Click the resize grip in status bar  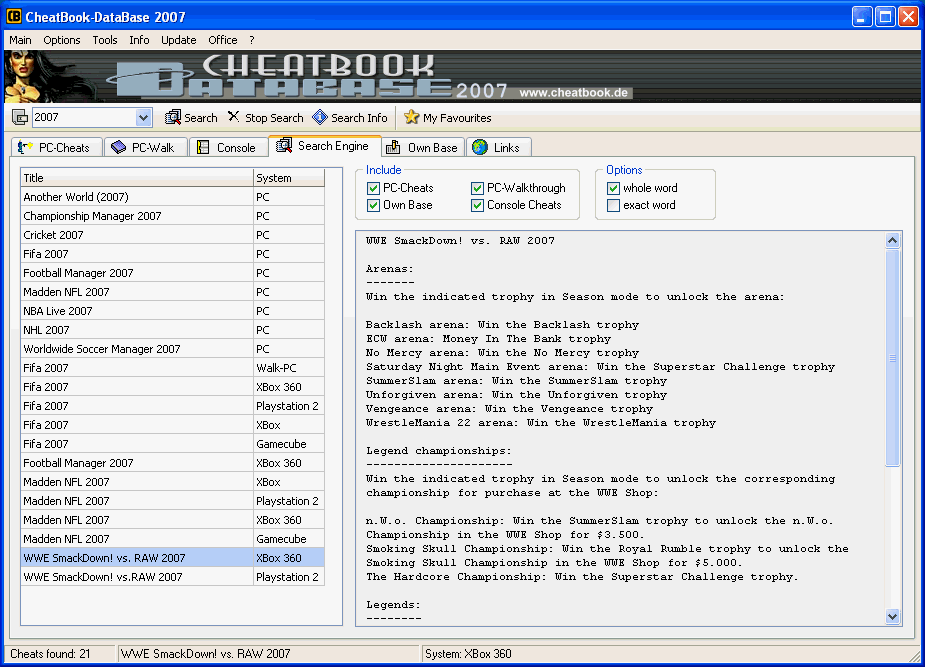point(914,656)
